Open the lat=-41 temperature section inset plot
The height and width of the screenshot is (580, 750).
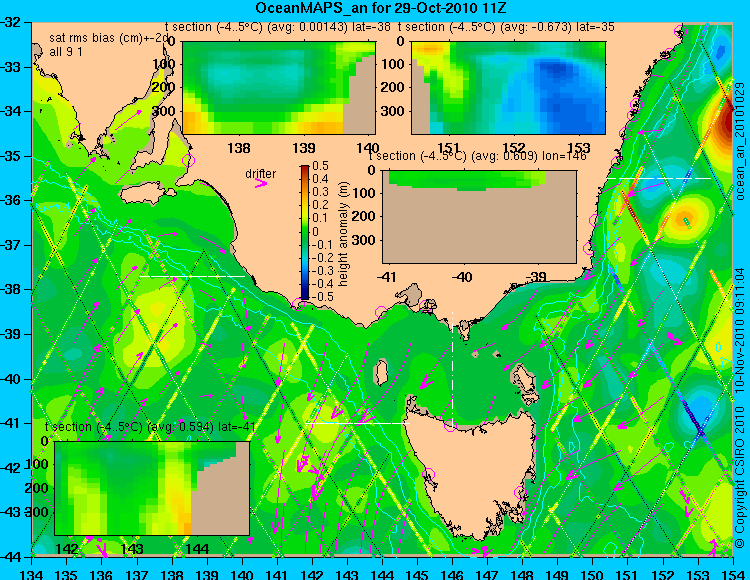pos(152,488)
